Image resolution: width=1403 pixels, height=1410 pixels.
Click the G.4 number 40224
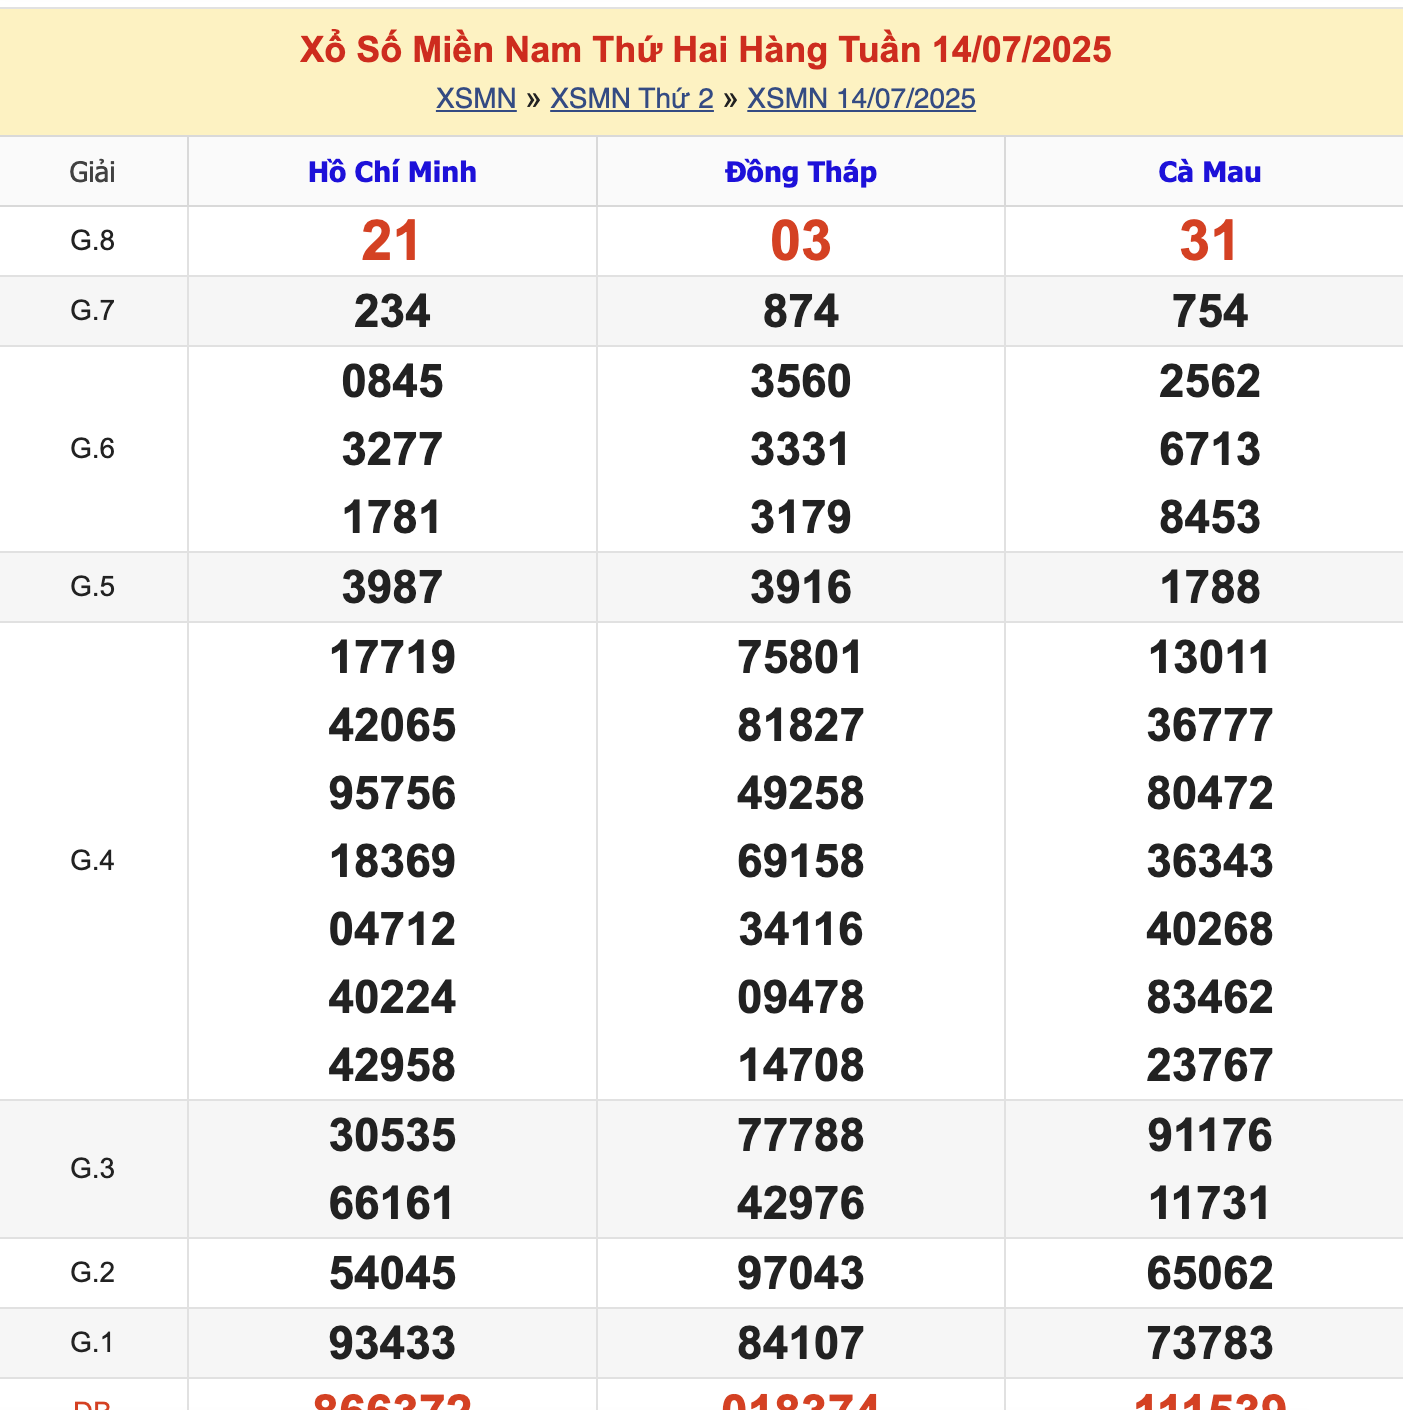[x=392, y=997]
